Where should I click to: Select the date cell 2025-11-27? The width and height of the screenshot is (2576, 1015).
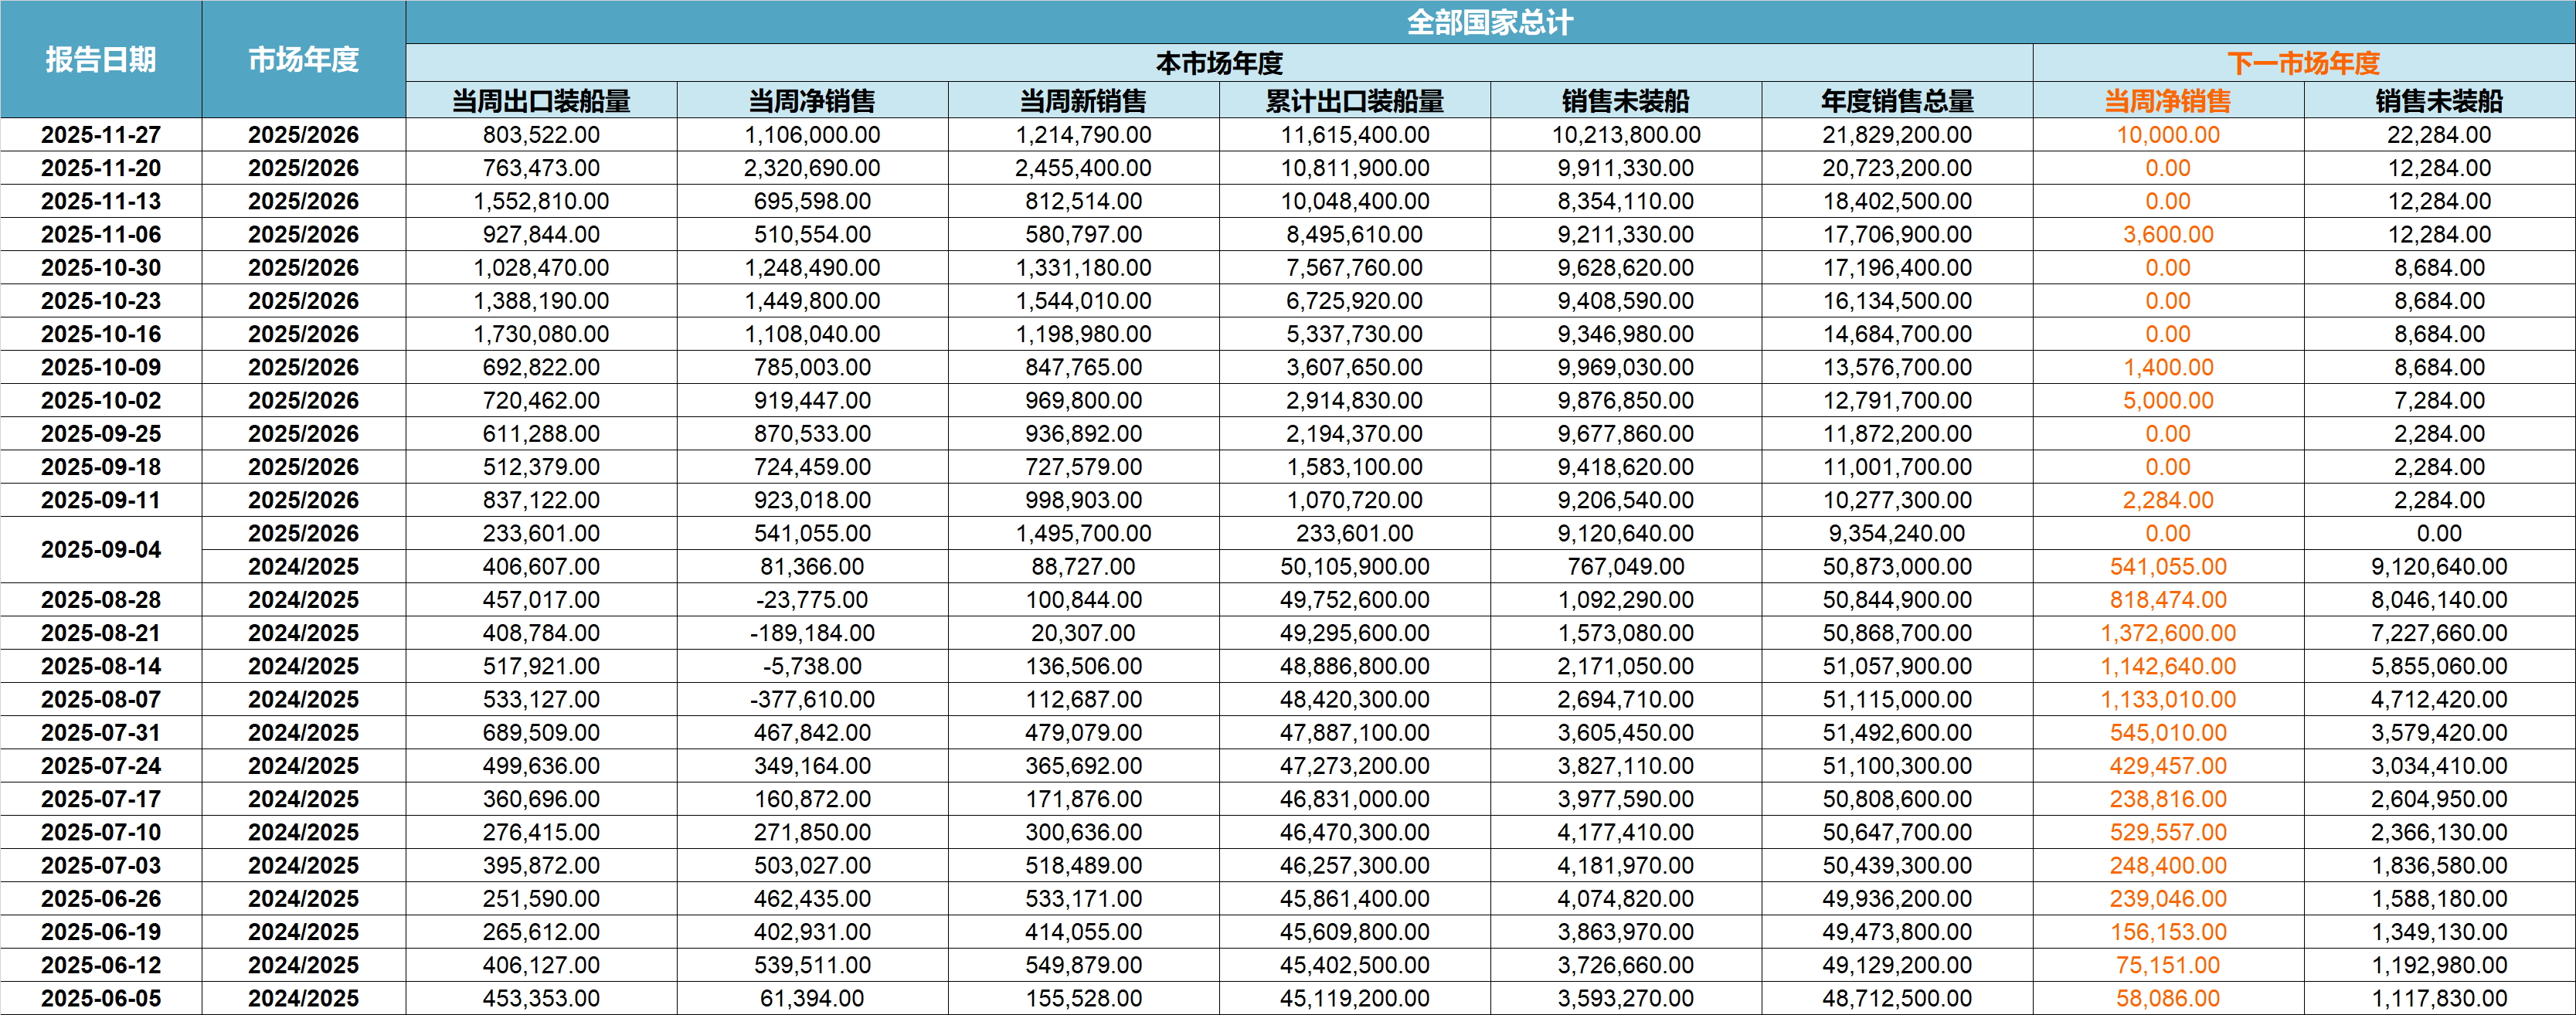pyautogui.click(x=101, y=135)
